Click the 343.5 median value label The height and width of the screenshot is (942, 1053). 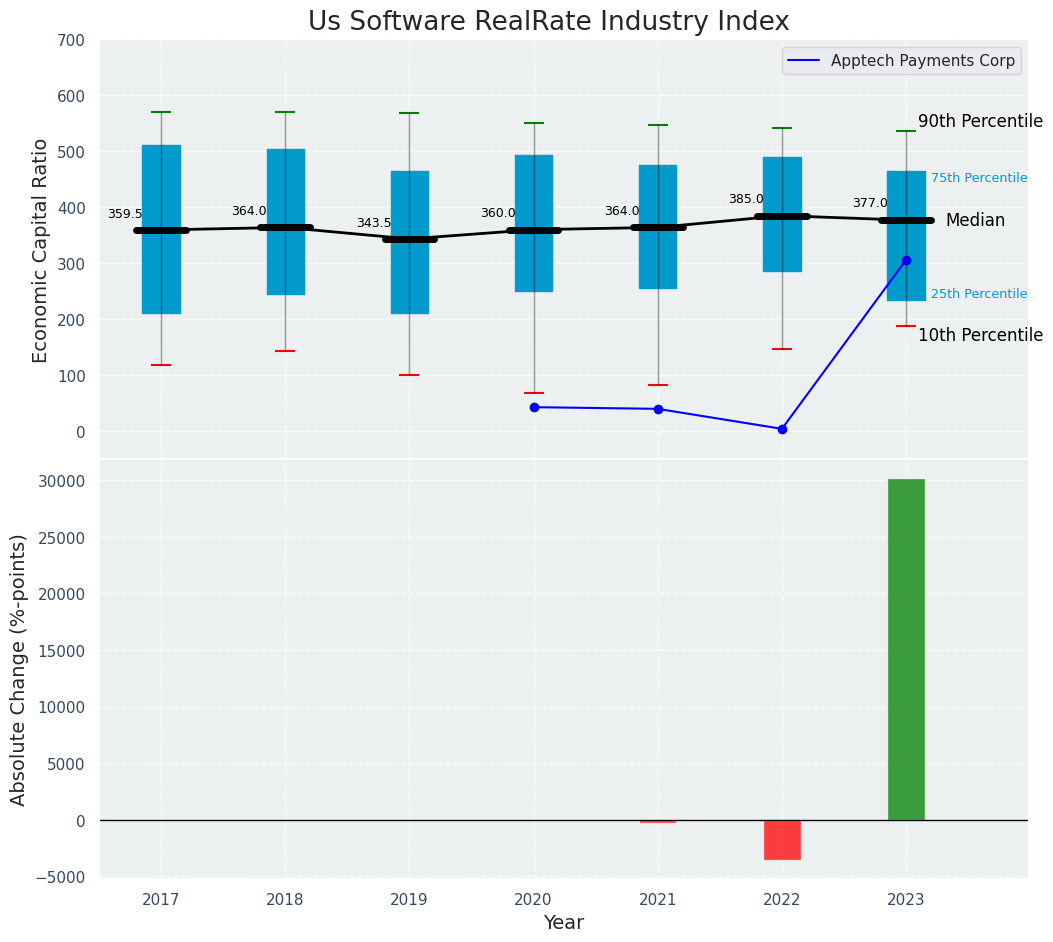[x=374, y=223]
